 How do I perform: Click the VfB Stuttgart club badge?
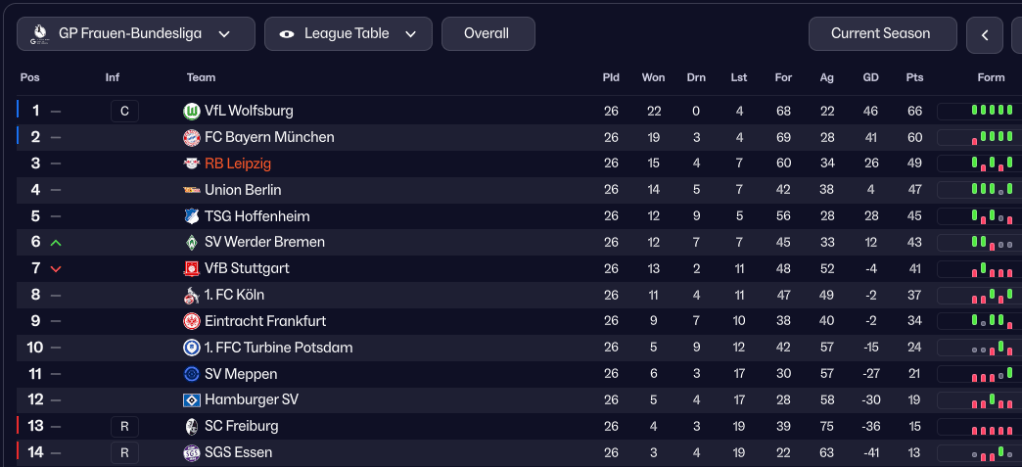tap(192, 268)
